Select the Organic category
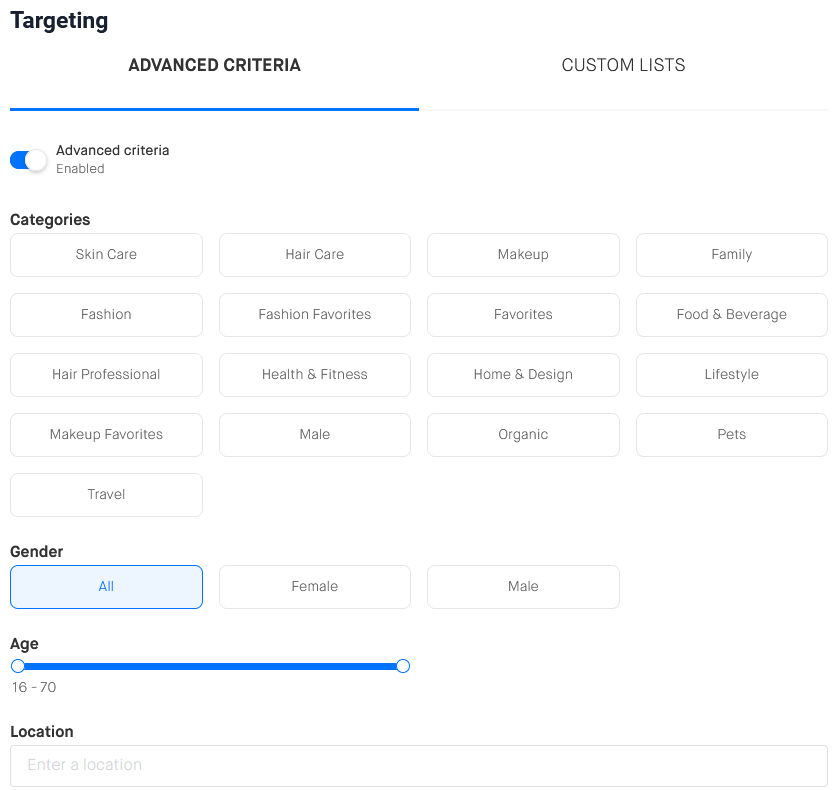The image size is (839, 790). pos(523,435)
